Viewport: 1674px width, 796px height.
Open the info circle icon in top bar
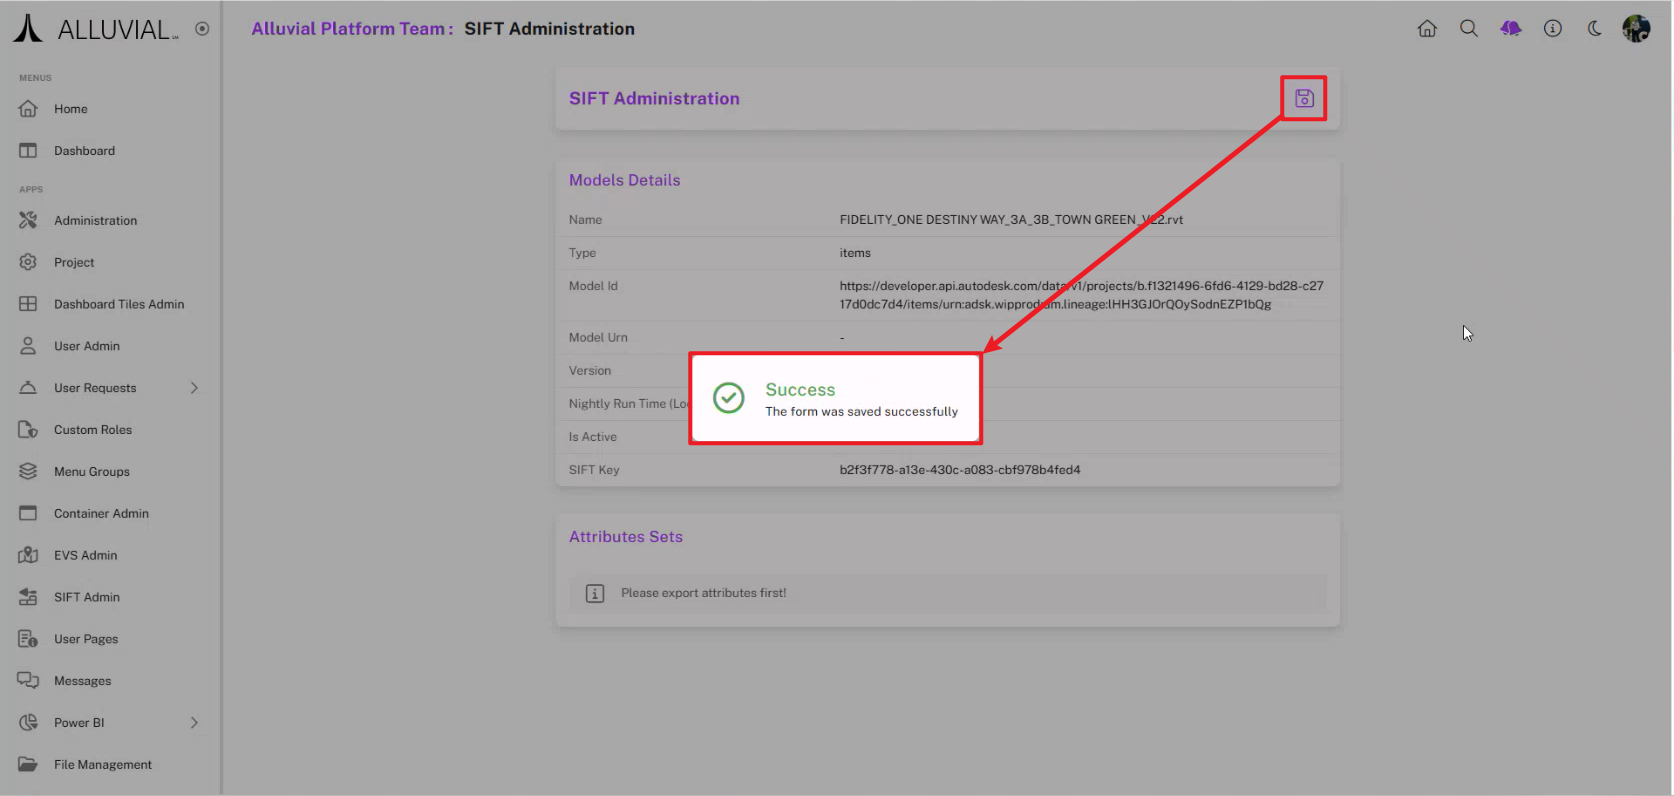(x=1553, y=29)
